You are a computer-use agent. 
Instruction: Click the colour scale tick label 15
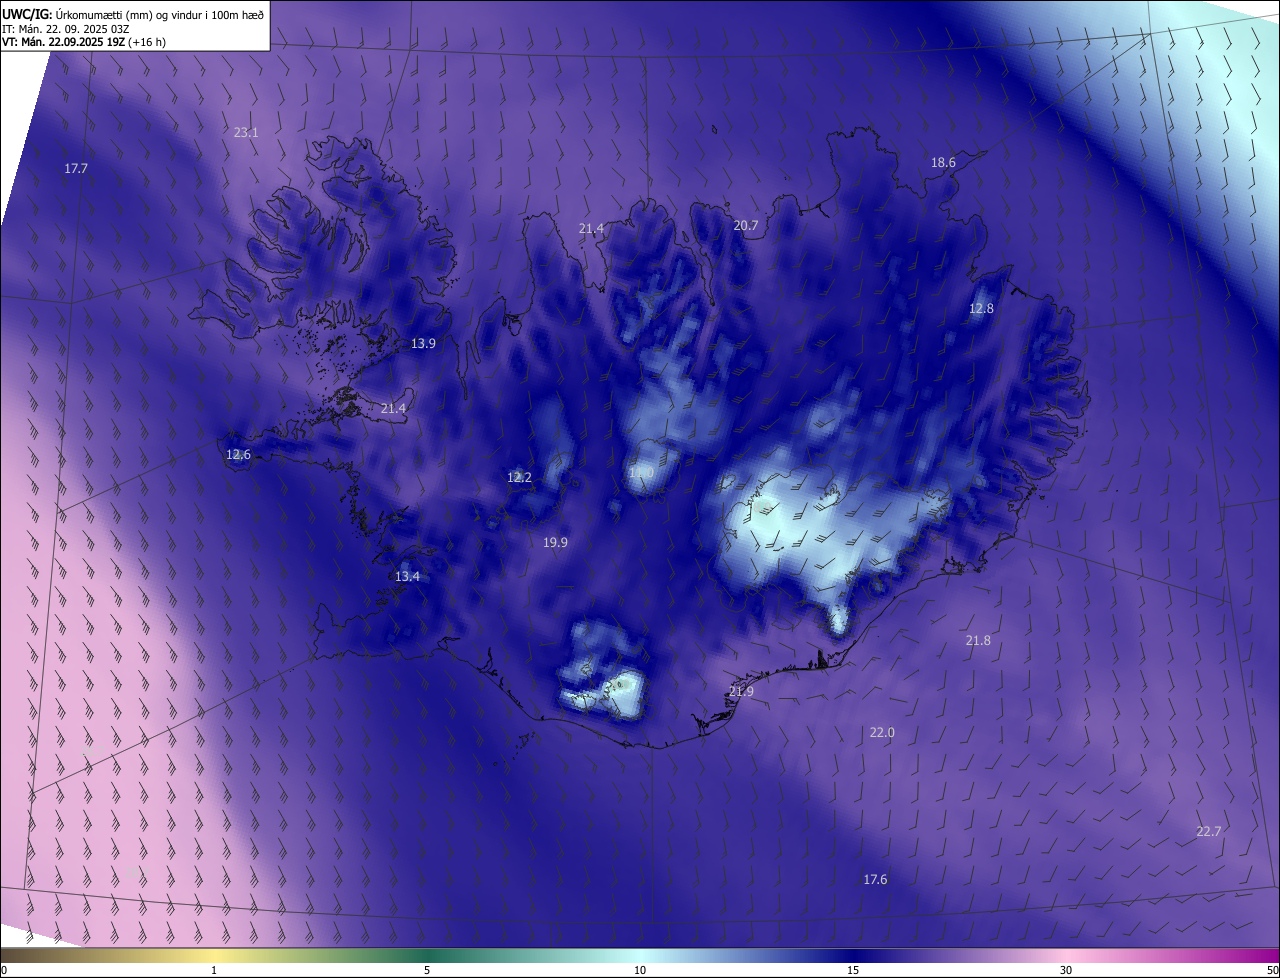coord(853,971)
